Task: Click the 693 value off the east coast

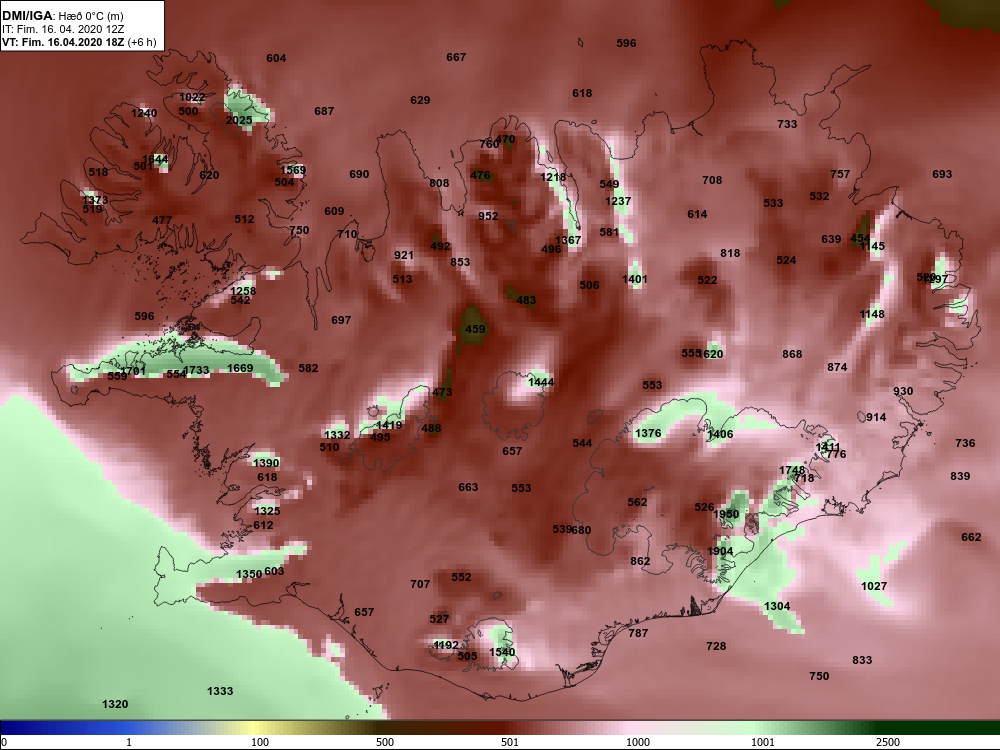Action: (x=942, y=173)
